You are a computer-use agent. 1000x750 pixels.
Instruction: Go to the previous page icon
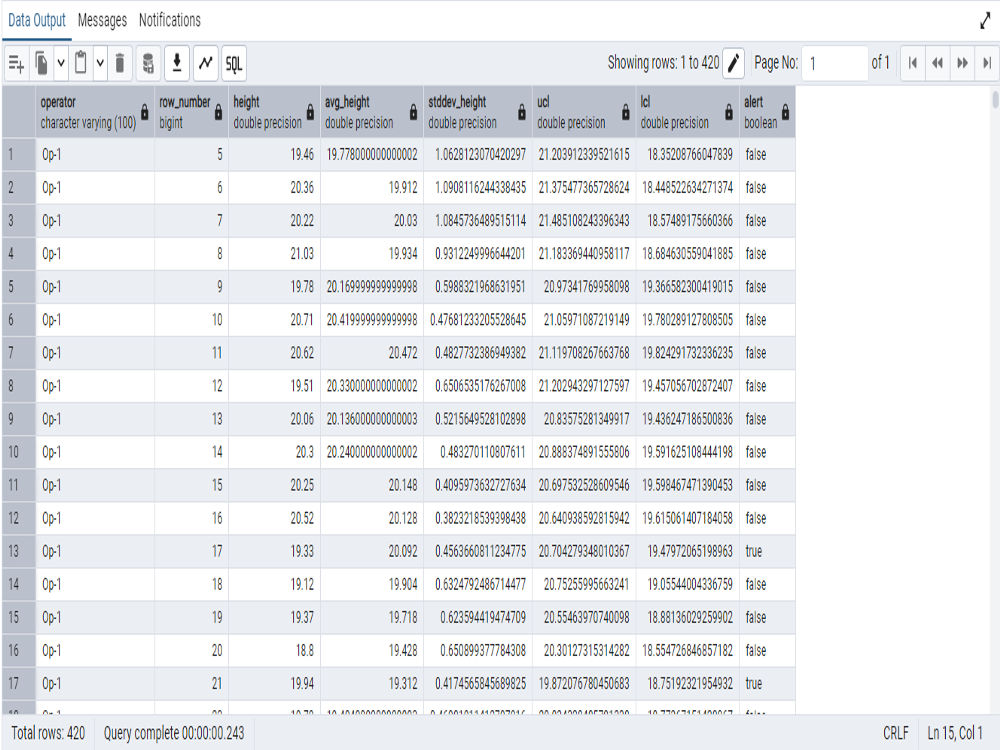click(x=938, y=63)
